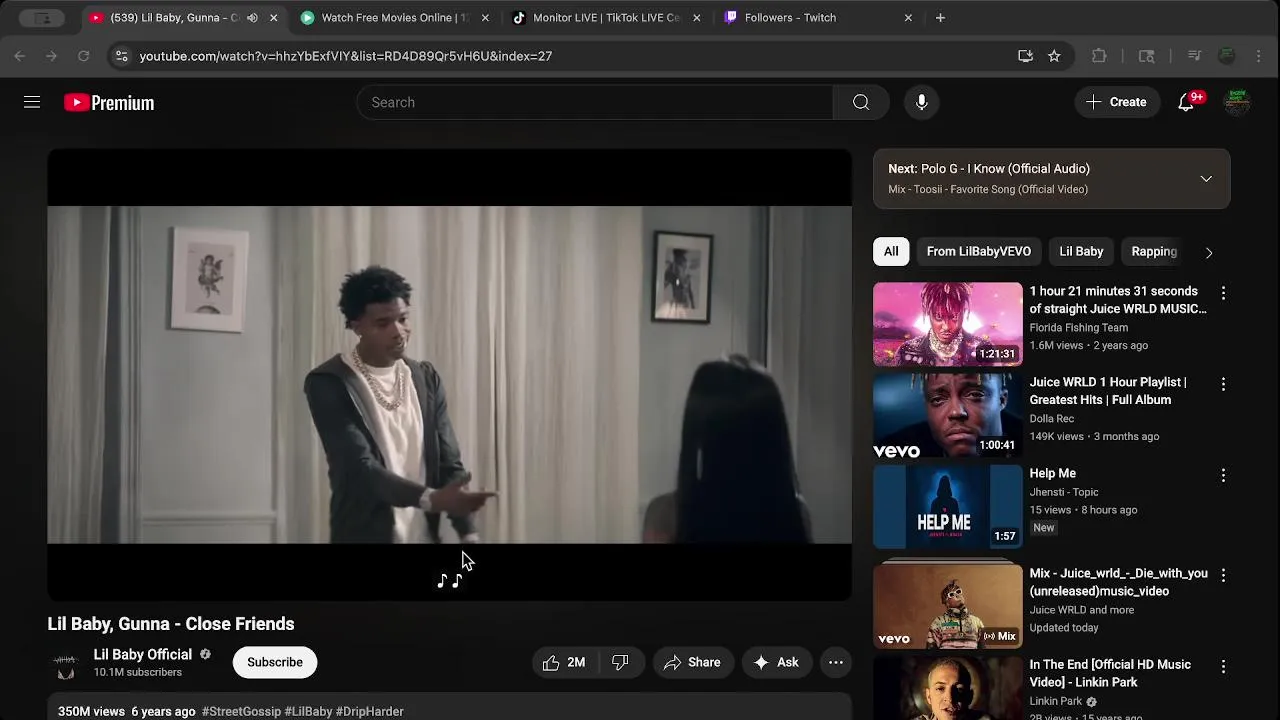View site information icon in address bar
The image size is (1280, 720).
(121, 56)
